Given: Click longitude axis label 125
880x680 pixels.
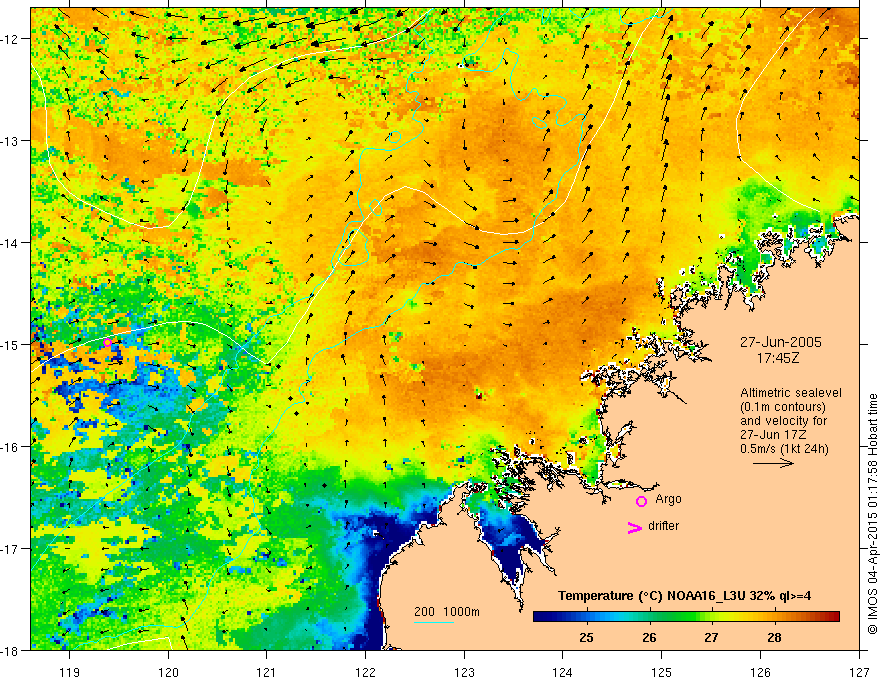Looking at the screenshot, I should (662, 672).
